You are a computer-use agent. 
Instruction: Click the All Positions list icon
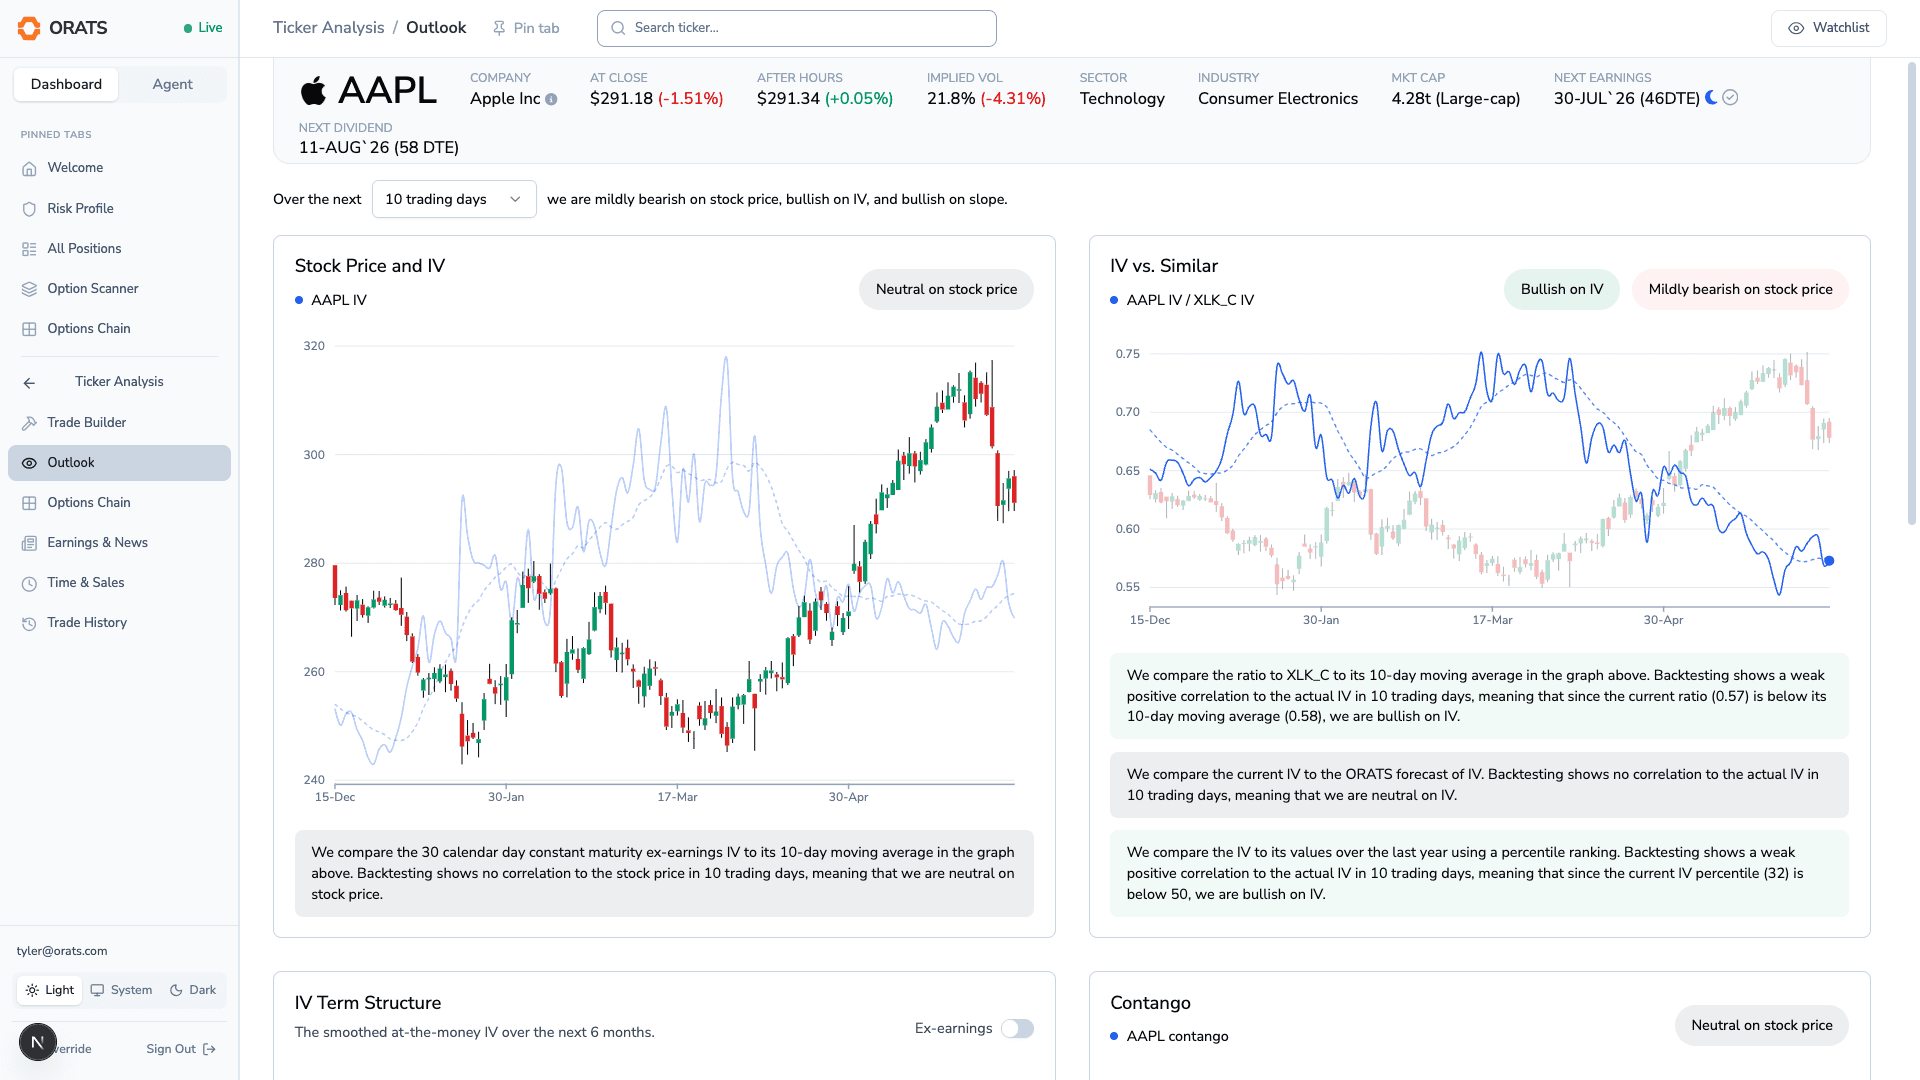pos(29,249)
